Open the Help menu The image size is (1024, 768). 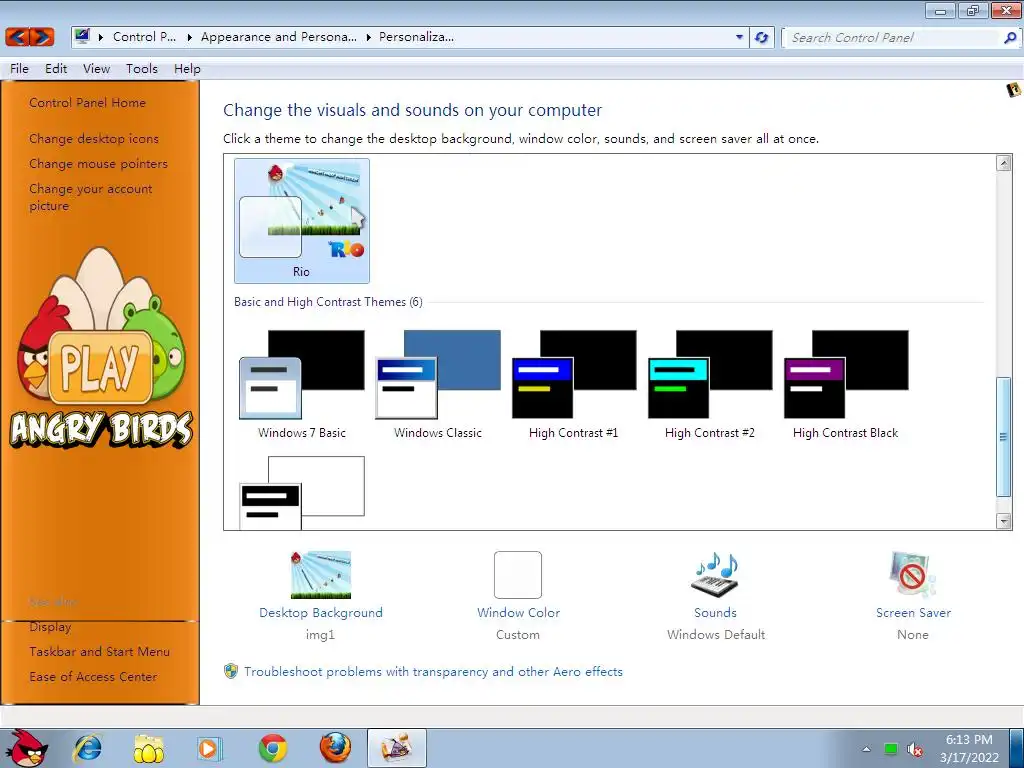pyautogui.click(x=187, y=69)
